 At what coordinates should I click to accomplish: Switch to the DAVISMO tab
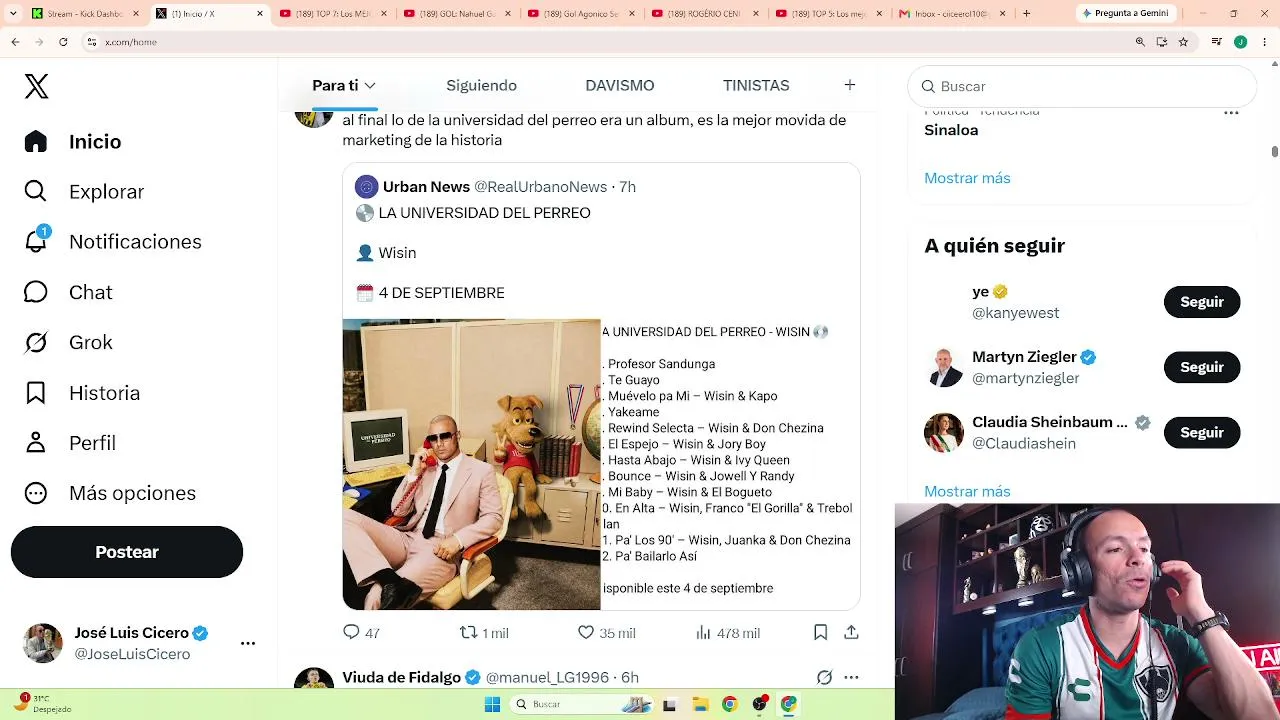click(x=620, y=86)
